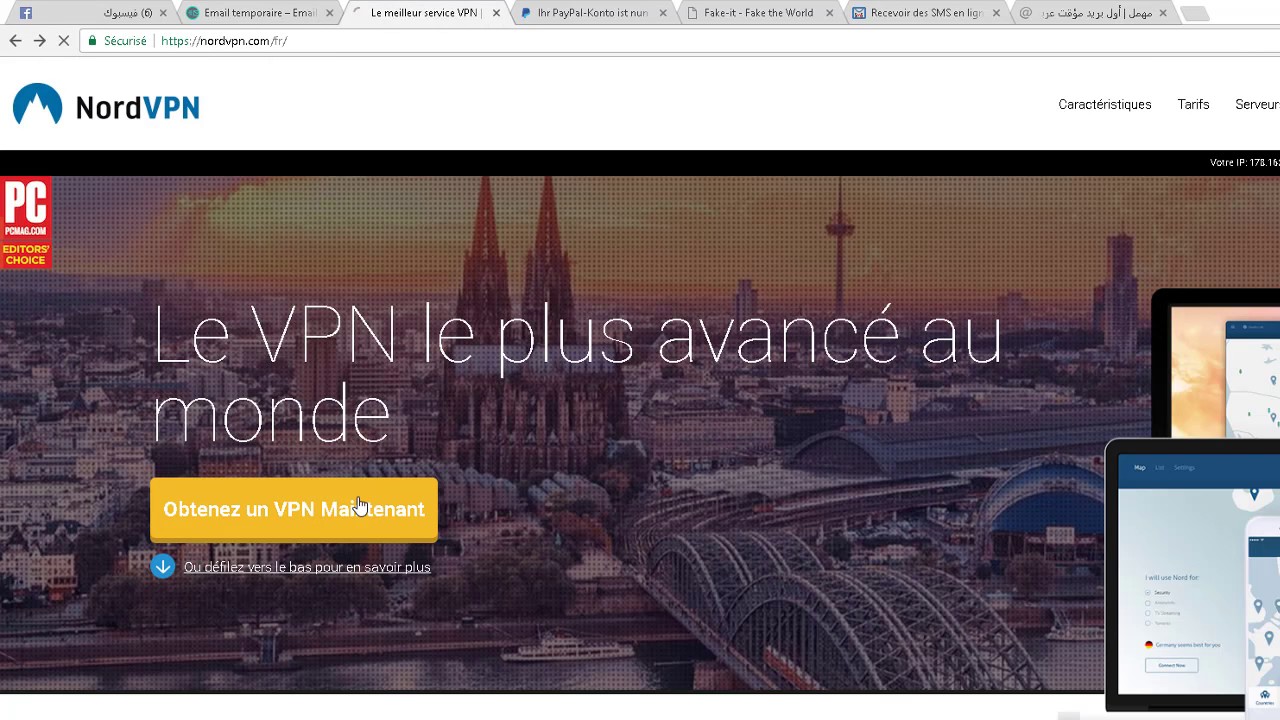
Task: Go back to the previous page
Action: point(15,41)
